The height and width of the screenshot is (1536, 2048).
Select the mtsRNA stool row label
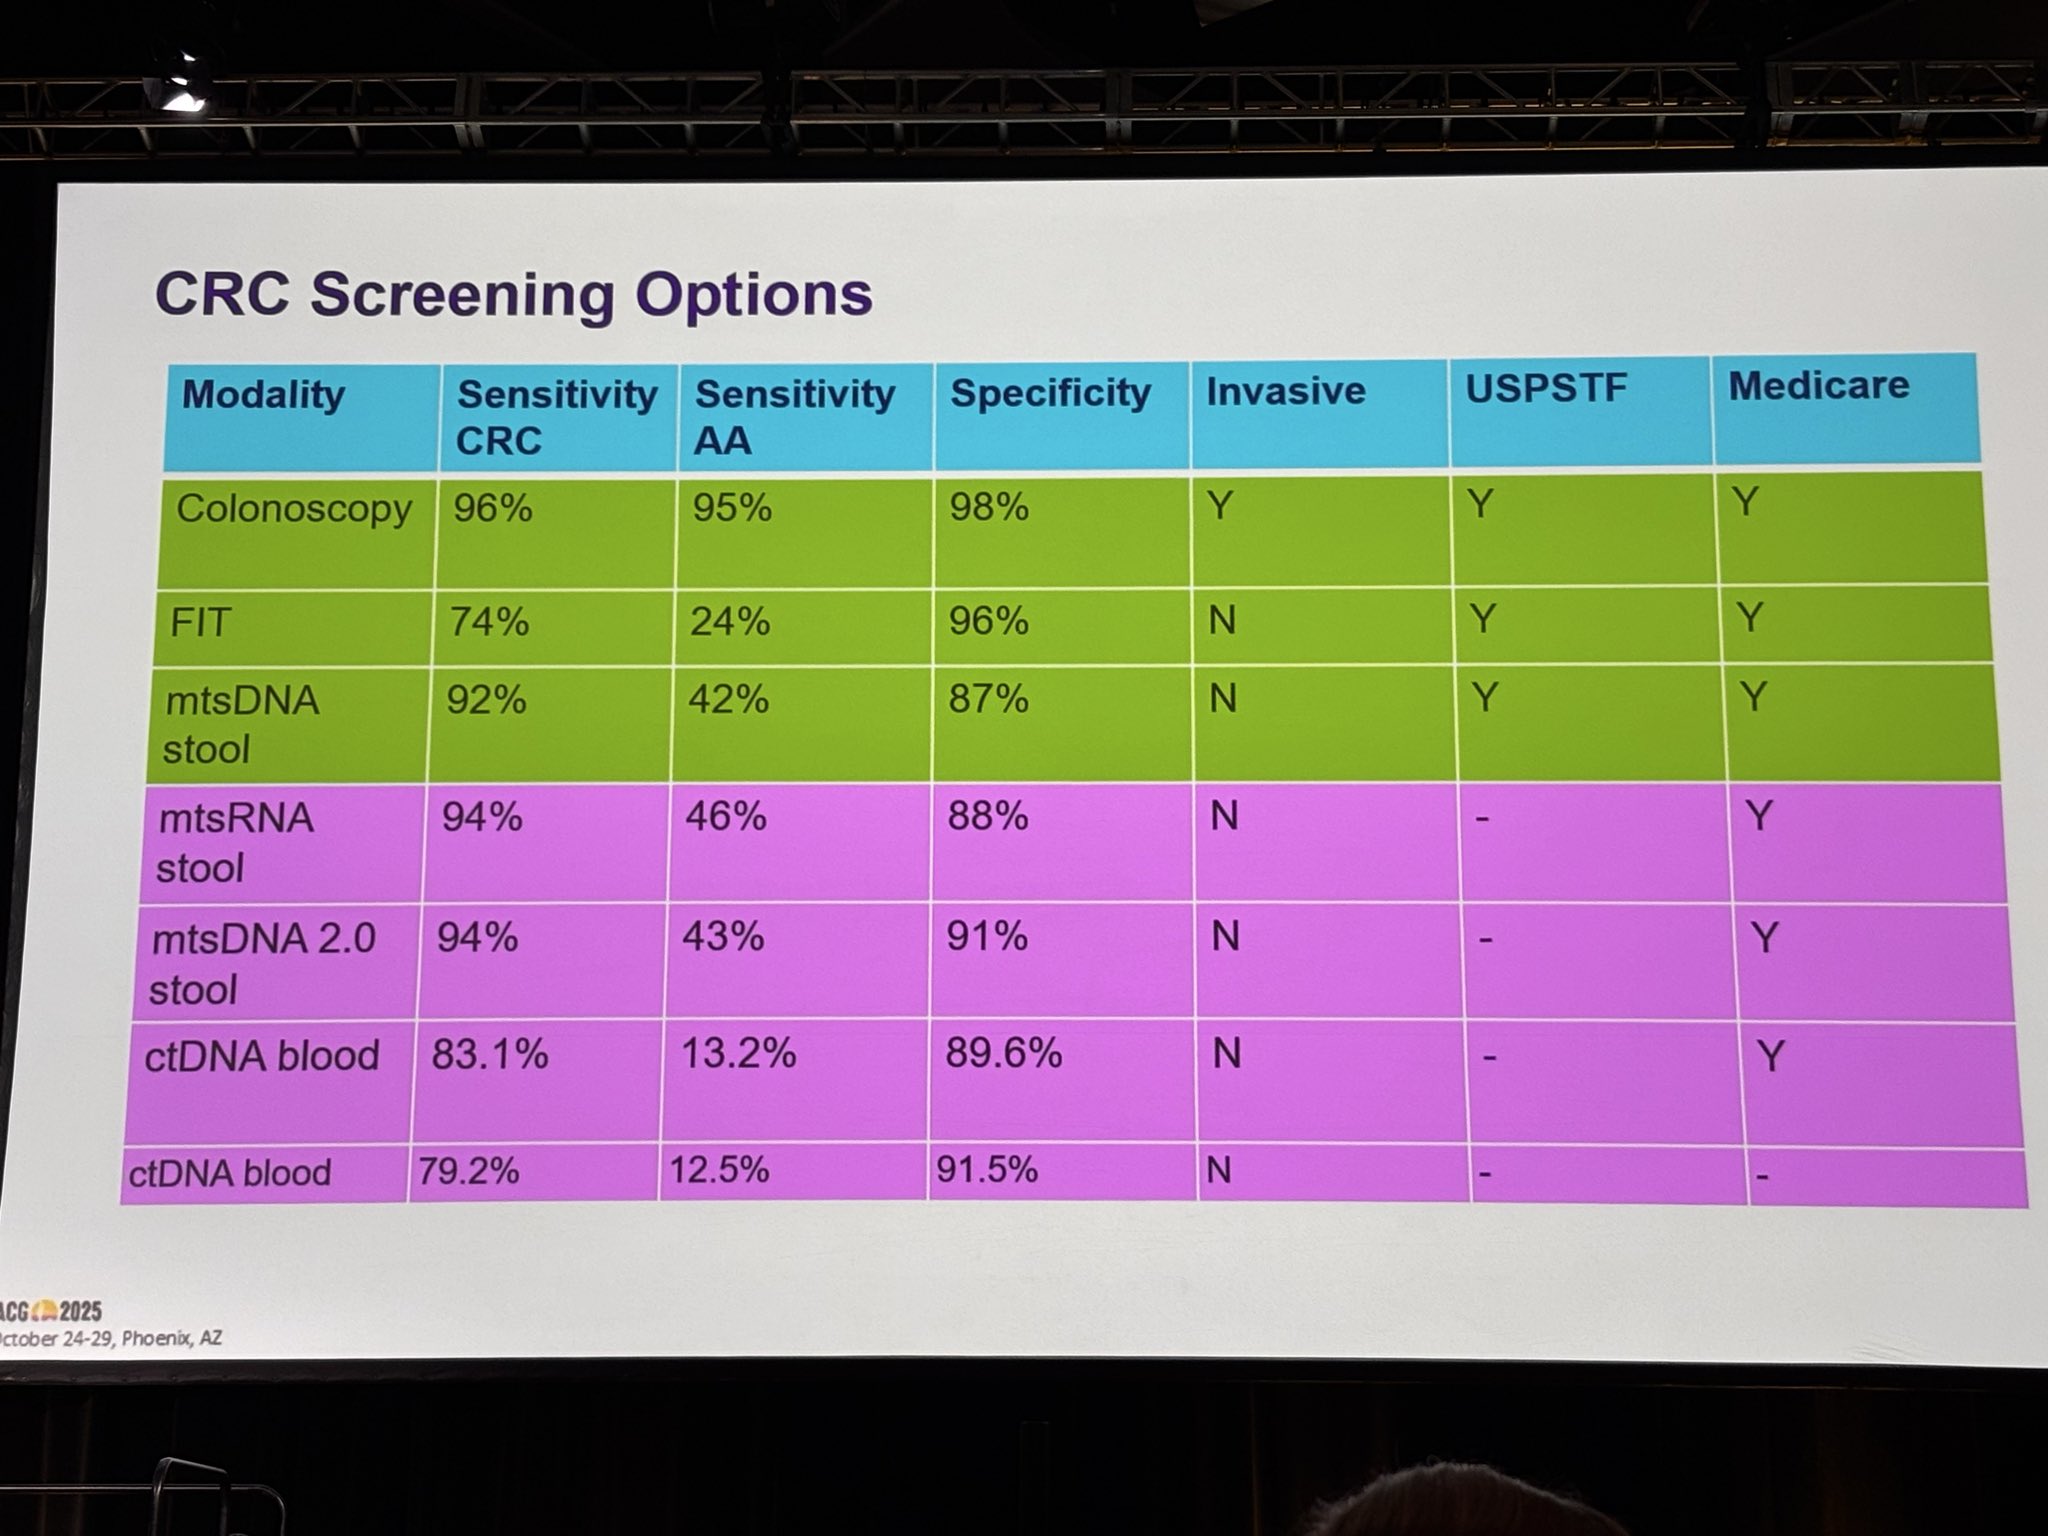tap(236, 842)
